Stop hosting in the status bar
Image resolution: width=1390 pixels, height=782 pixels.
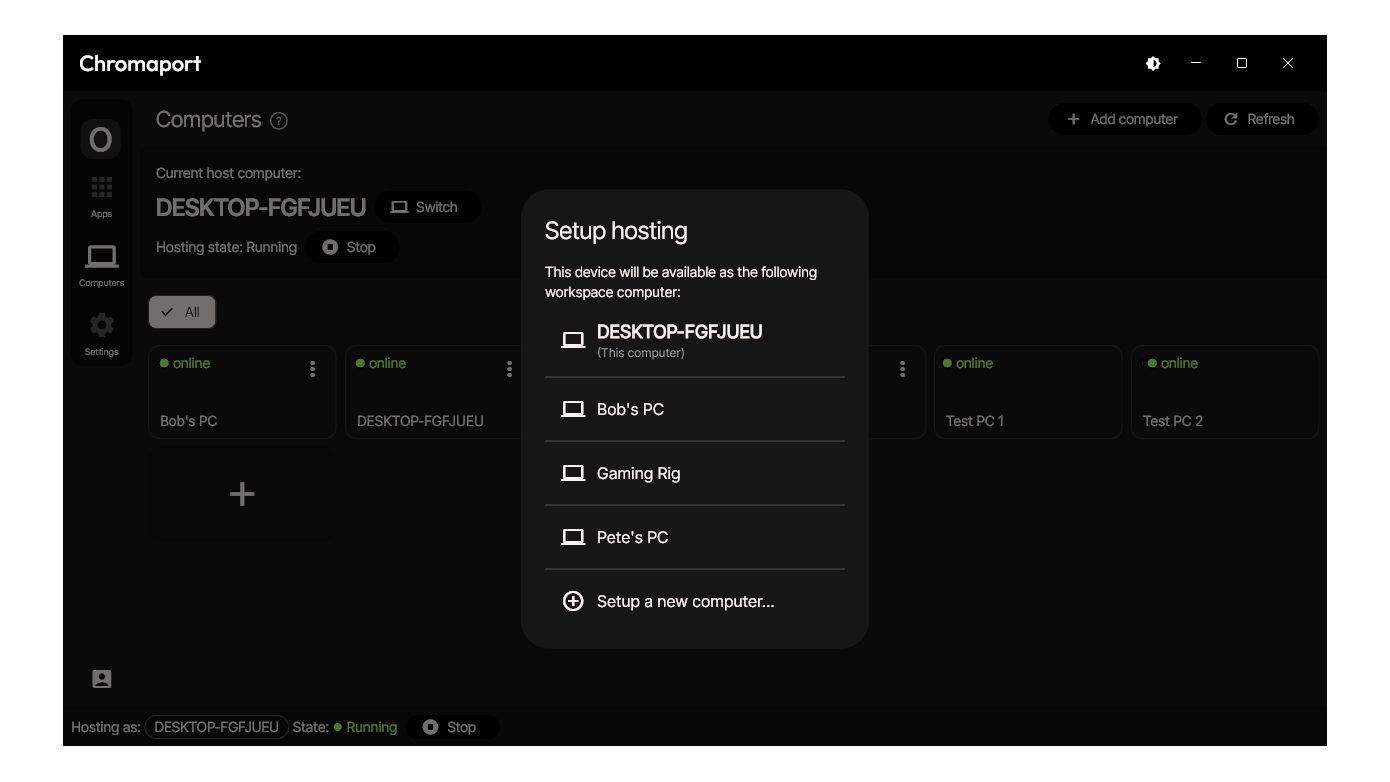tap(449, 727)
